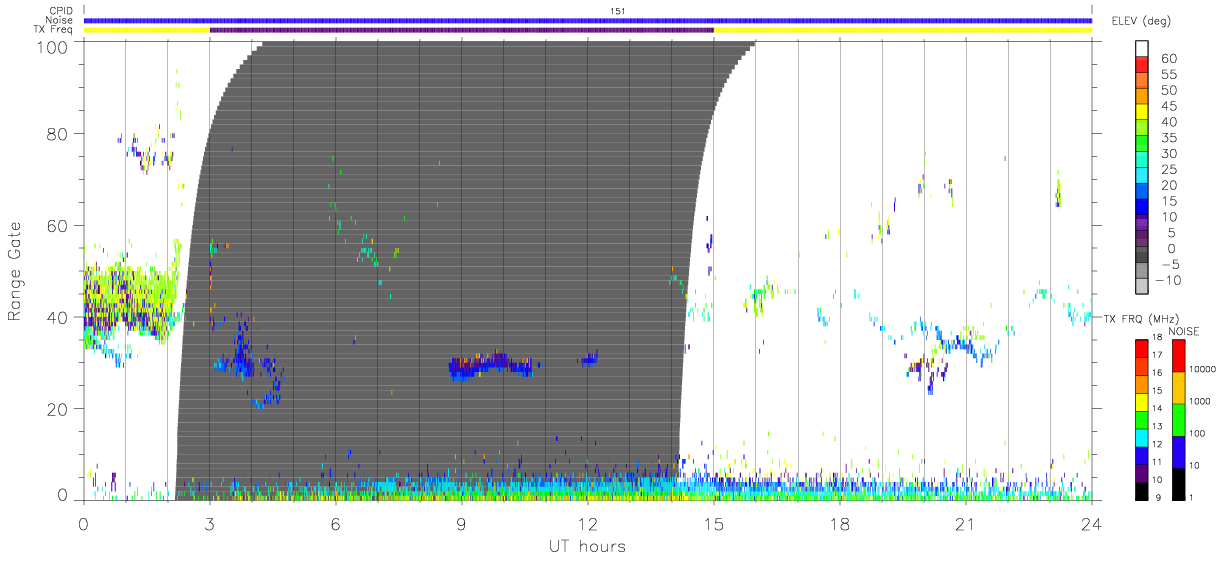Select the black bottom swatch in TX FRQ colorbar
1228x567 pixels.
1141,490
